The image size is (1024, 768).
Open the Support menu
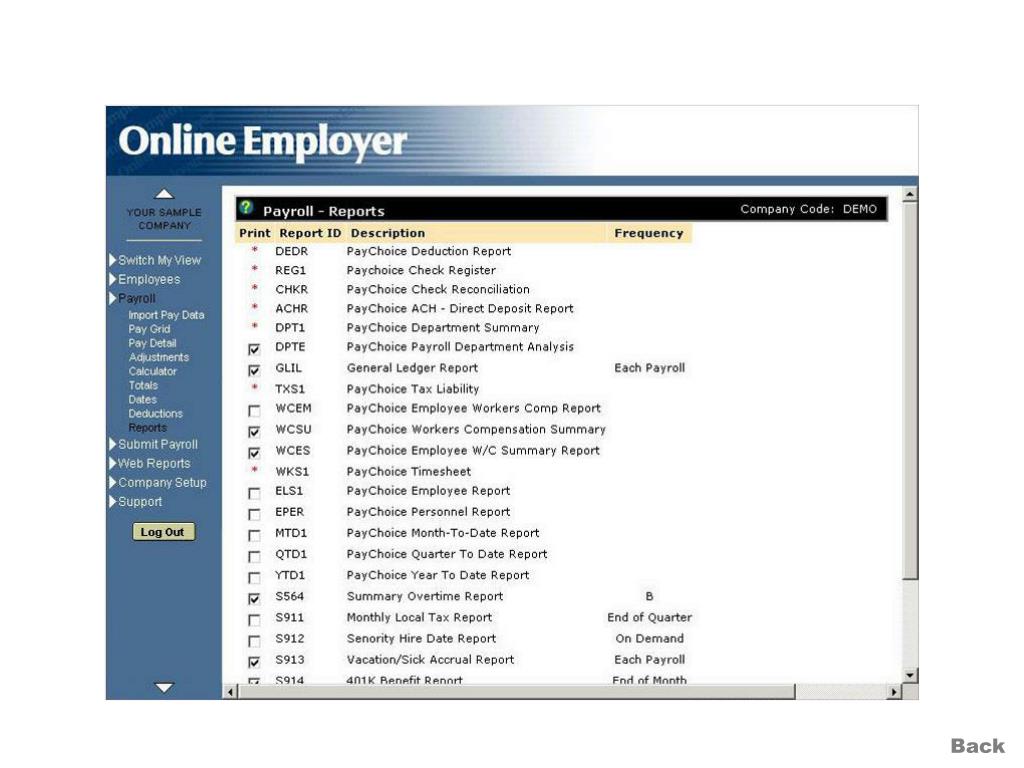[140, 502]
